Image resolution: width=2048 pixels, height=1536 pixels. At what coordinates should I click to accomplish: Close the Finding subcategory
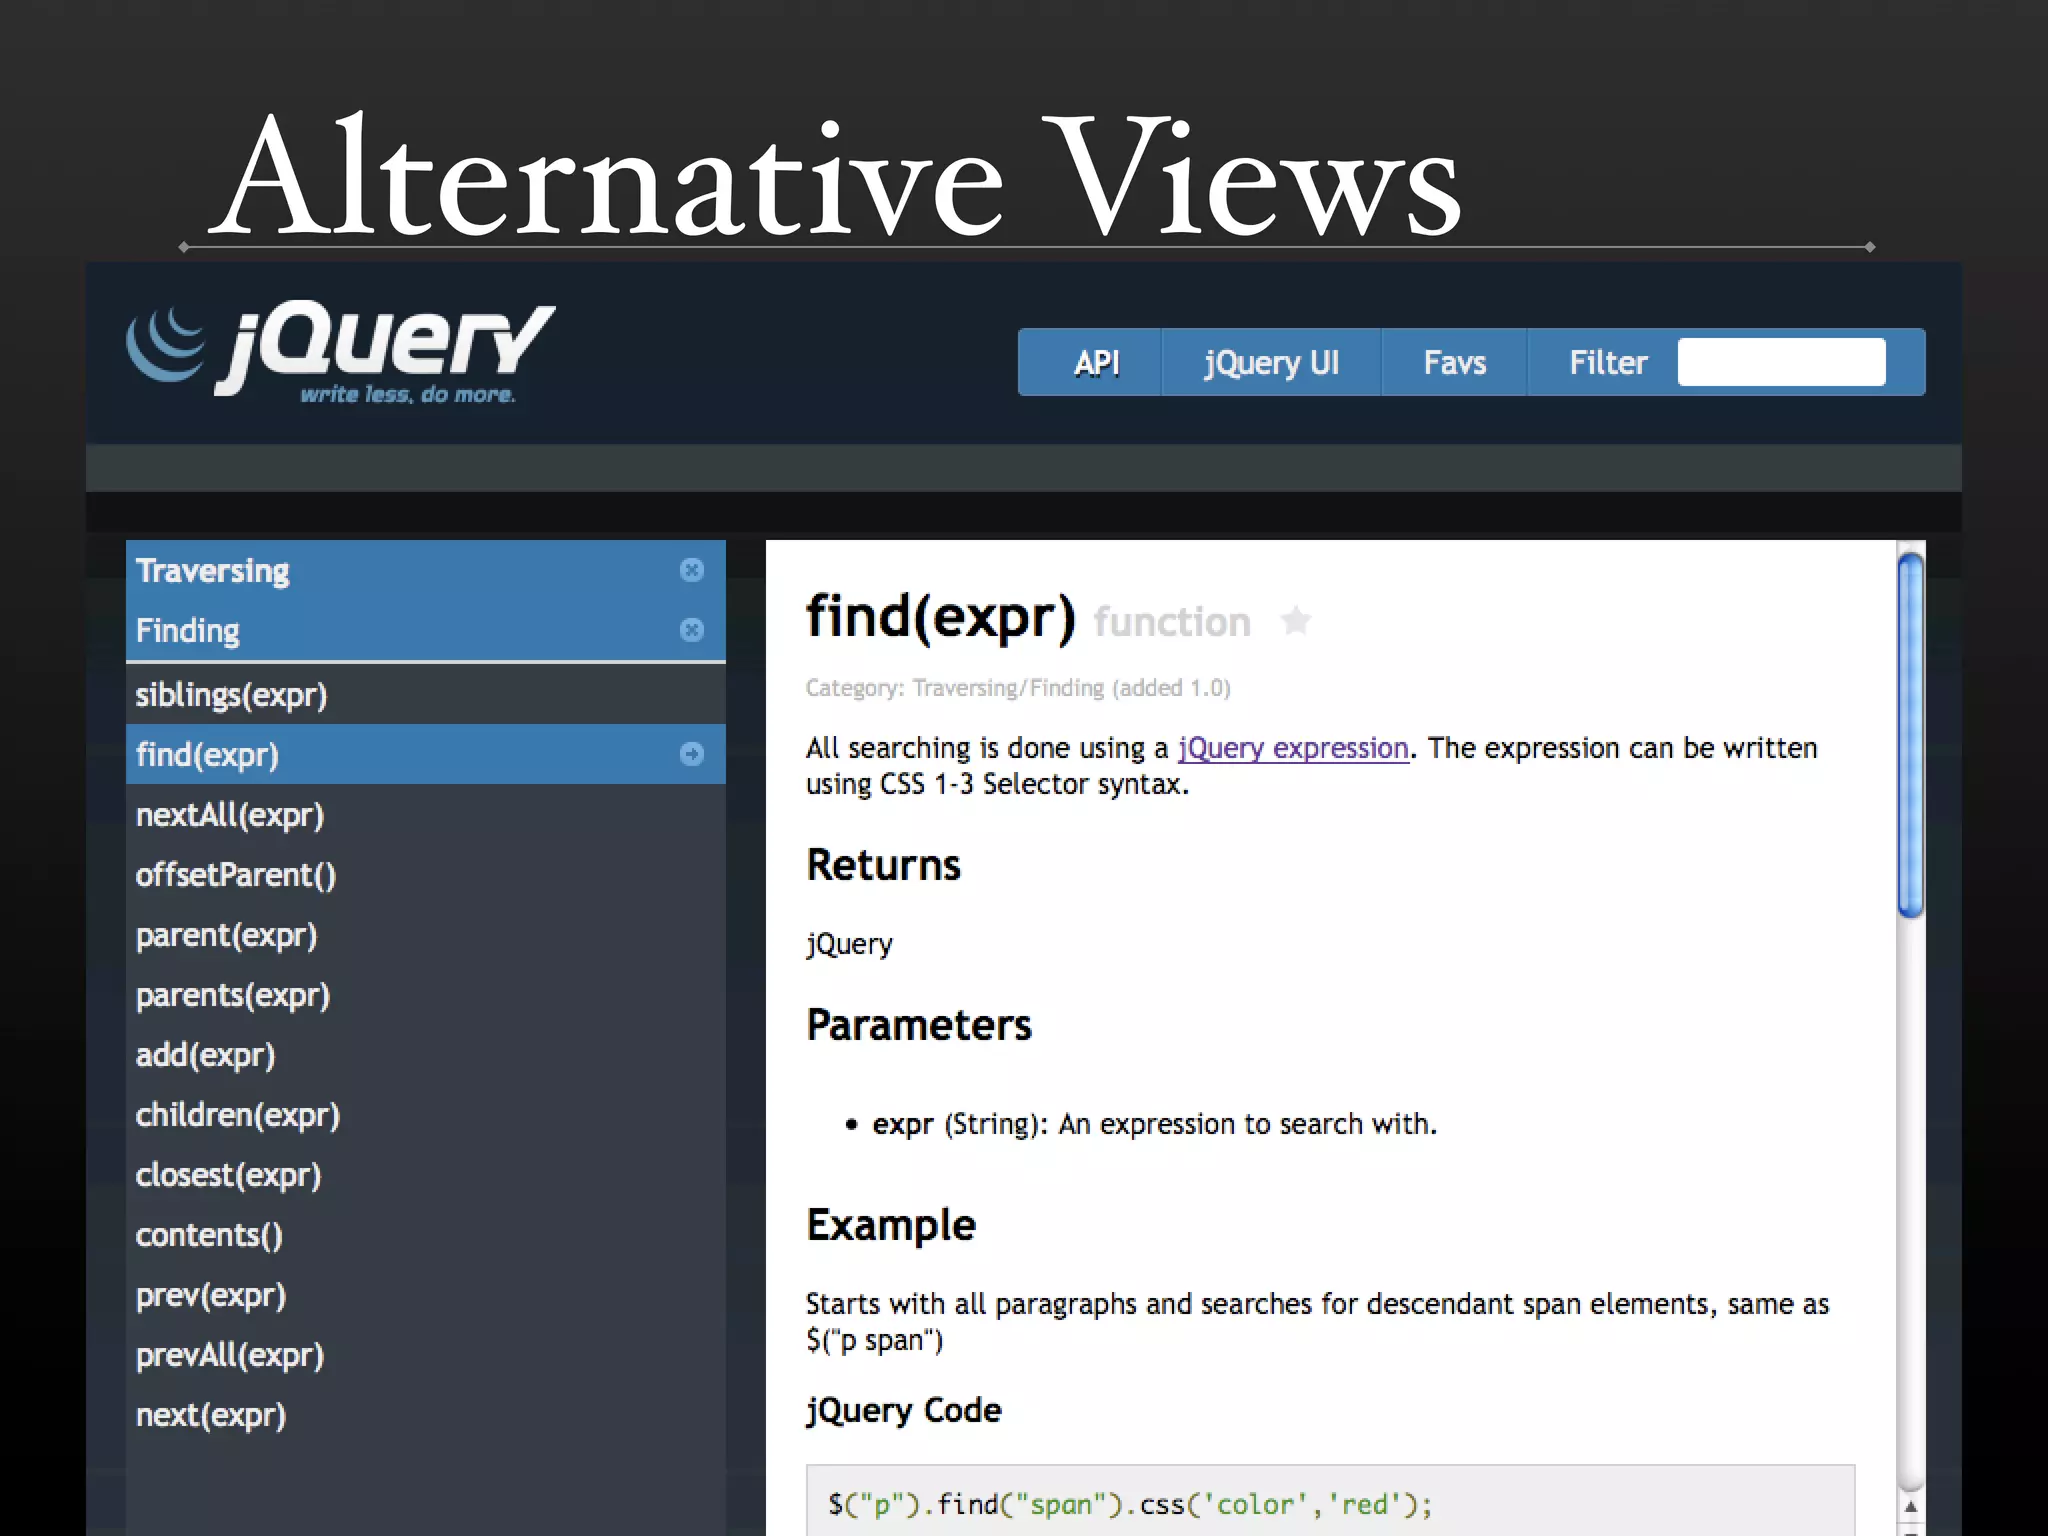692,630
